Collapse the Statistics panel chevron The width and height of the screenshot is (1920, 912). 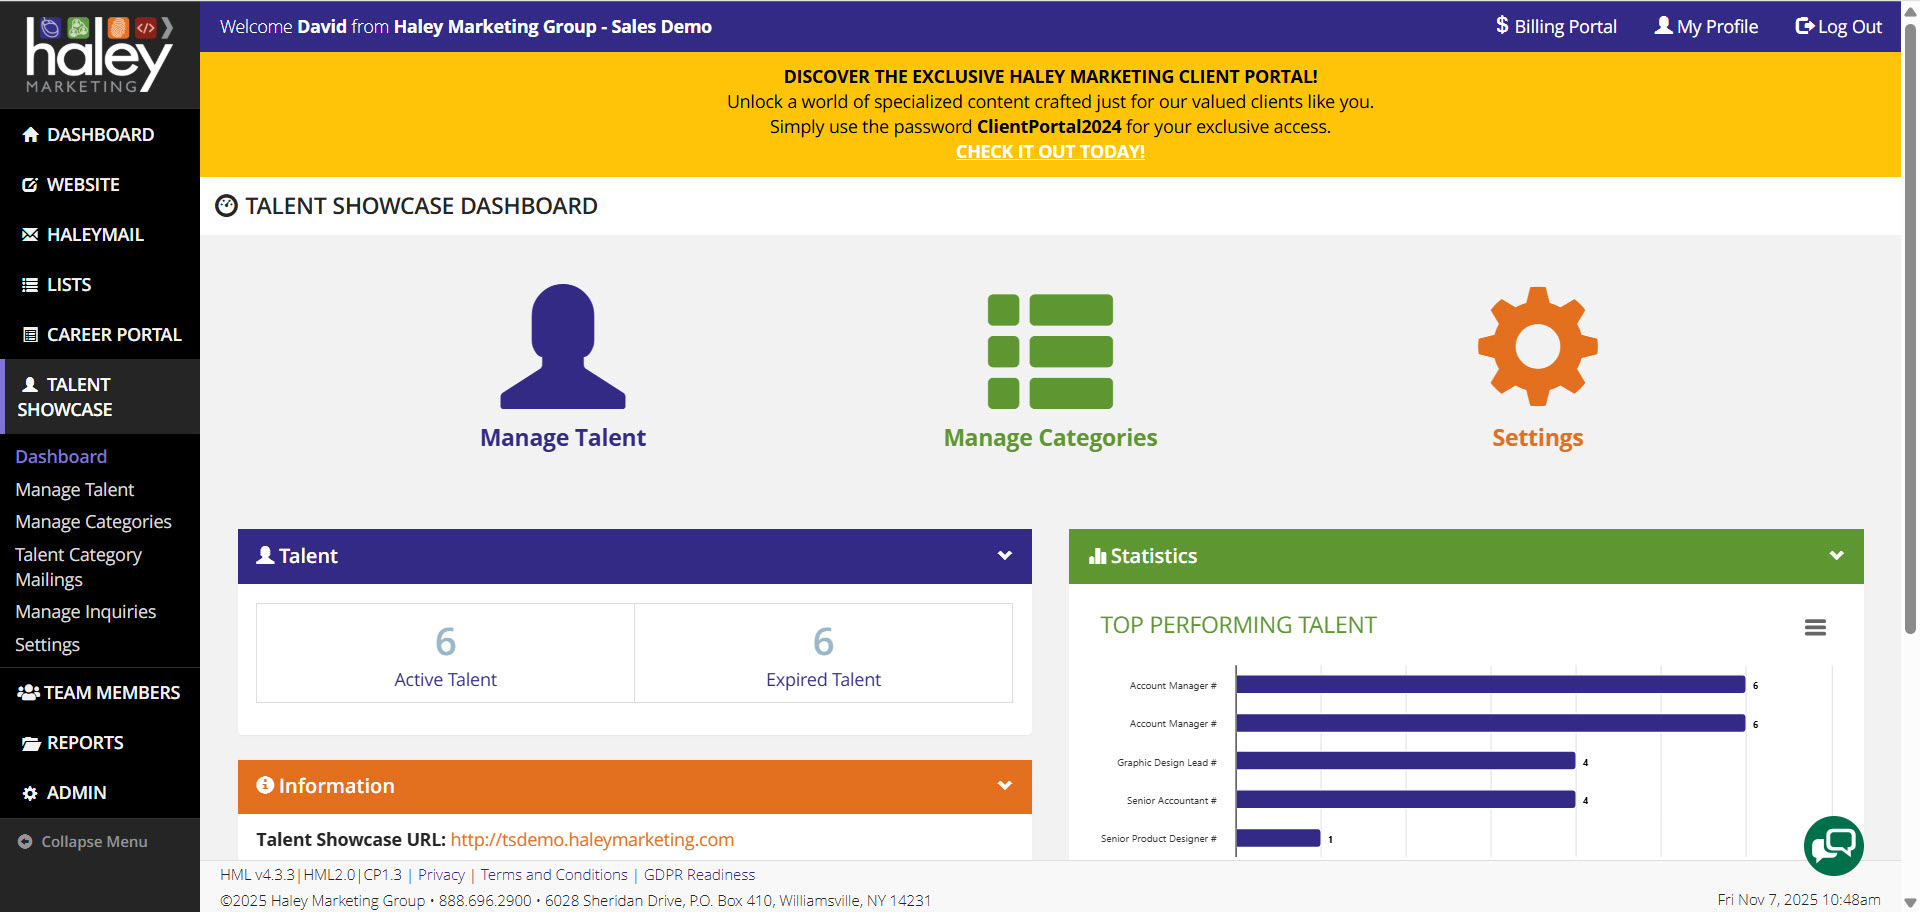[x=1836, y=556]
